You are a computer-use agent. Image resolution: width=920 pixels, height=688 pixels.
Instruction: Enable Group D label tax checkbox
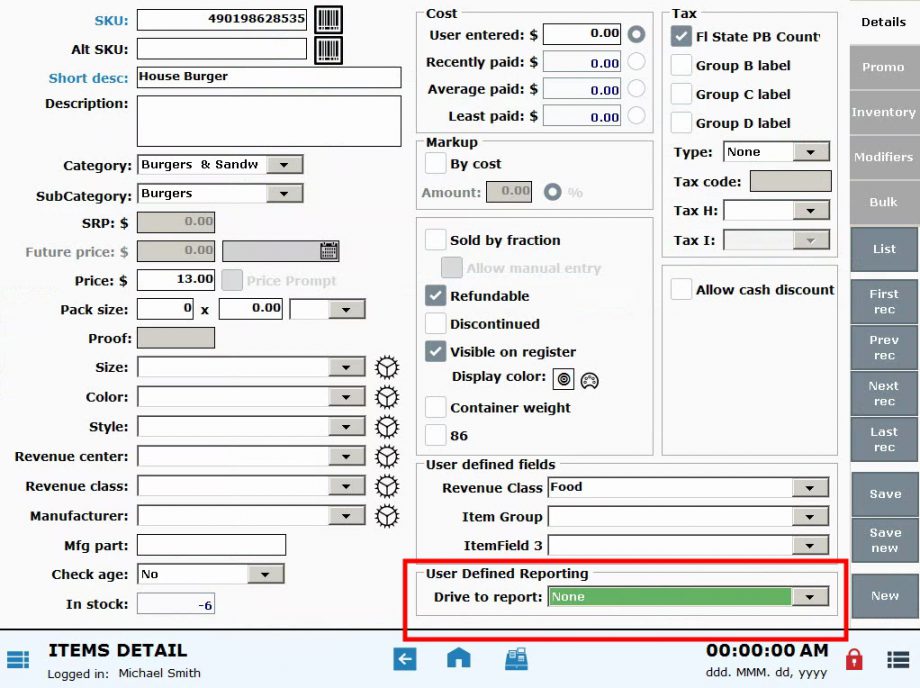(x=681, y=123)
